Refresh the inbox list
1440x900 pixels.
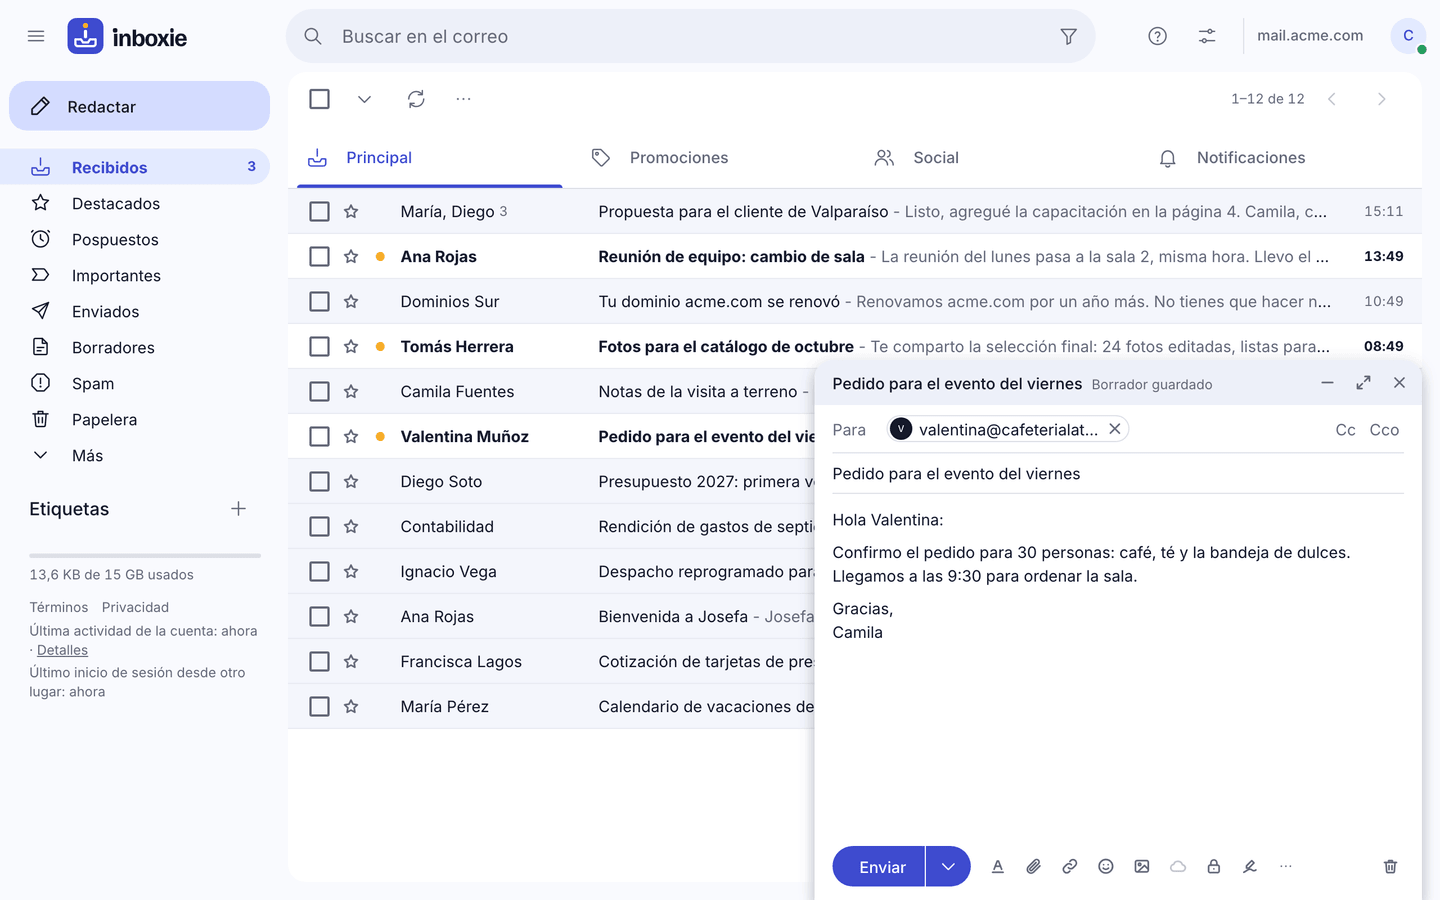tap(416, 99)
